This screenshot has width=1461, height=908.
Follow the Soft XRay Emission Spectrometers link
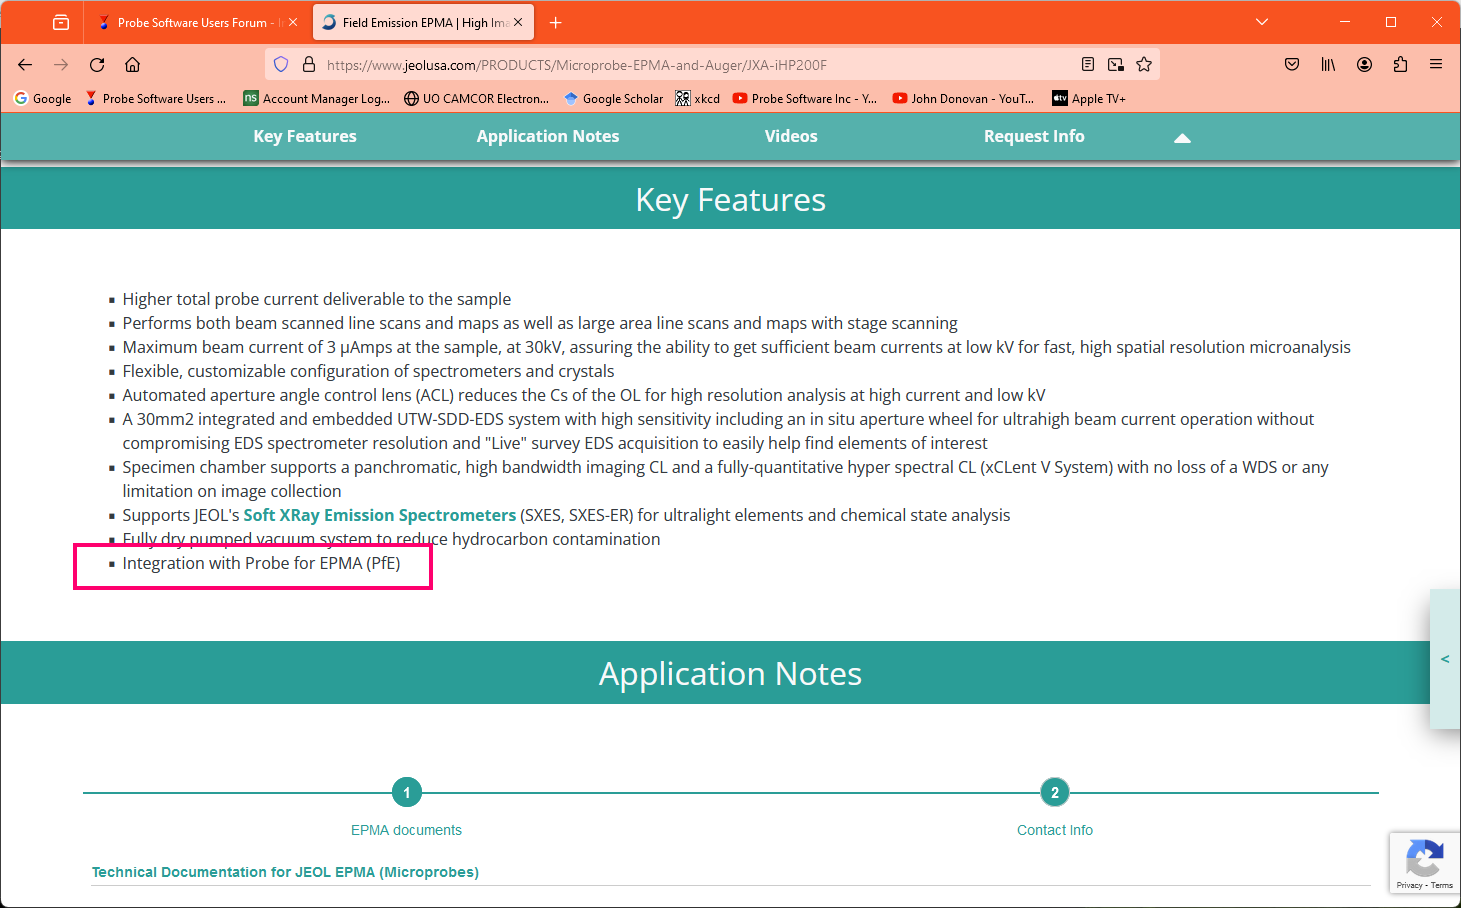pos(379,515)
